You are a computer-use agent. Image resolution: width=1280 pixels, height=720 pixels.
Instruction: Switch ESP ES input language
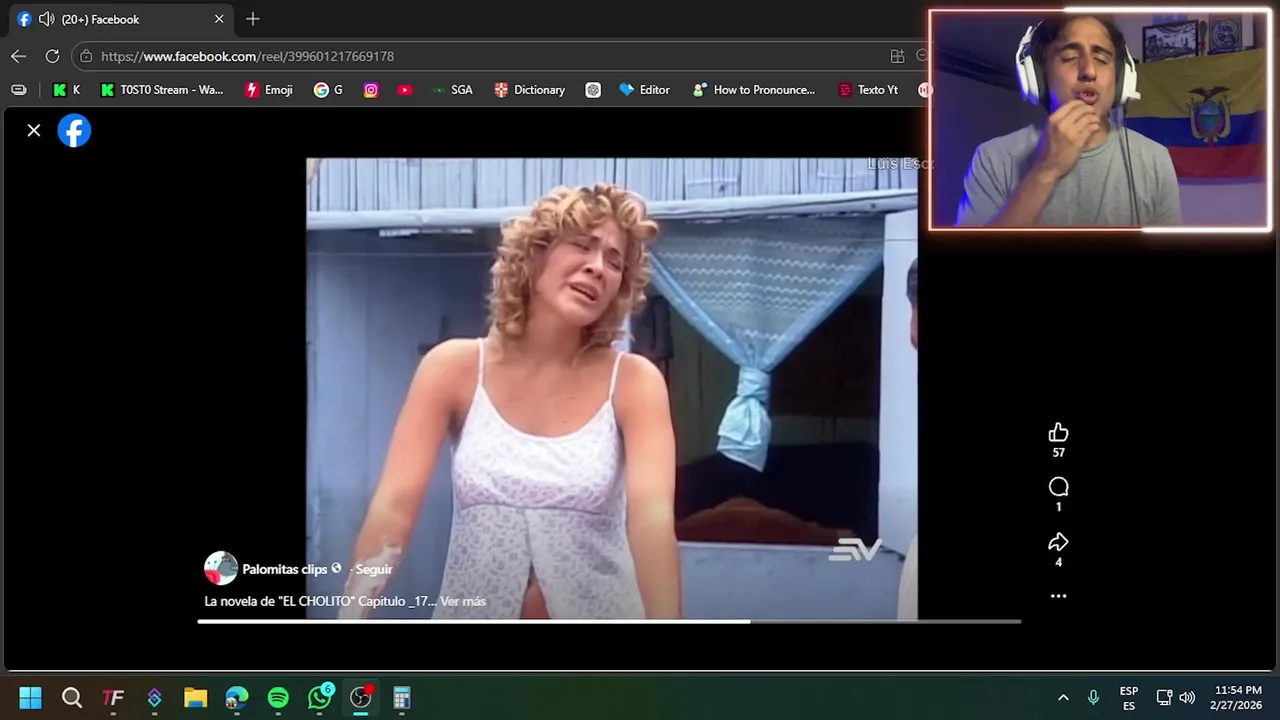point(1129,698)
